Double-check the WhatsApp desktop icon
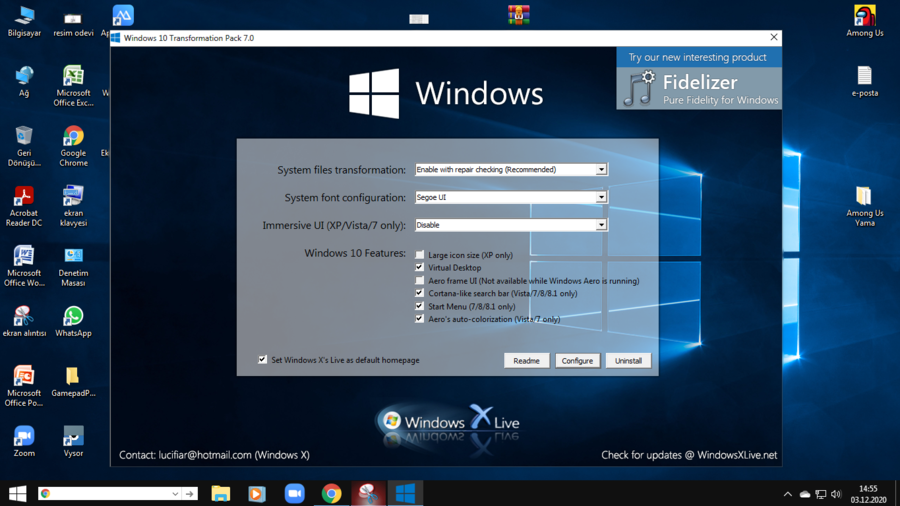 pos(73,318)
